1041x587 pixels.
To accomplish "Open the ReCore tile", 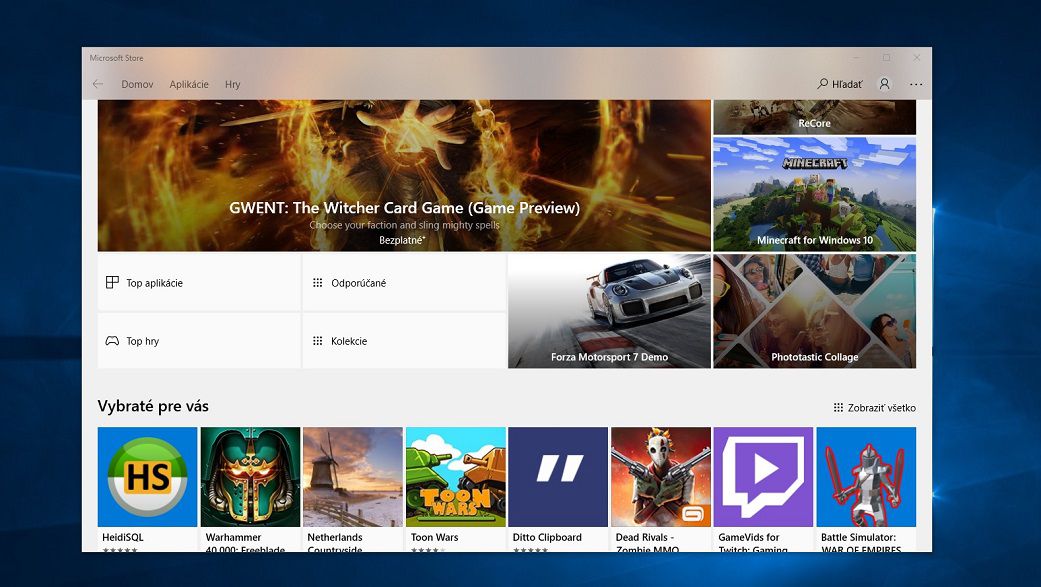I will (x=815, y=118).
